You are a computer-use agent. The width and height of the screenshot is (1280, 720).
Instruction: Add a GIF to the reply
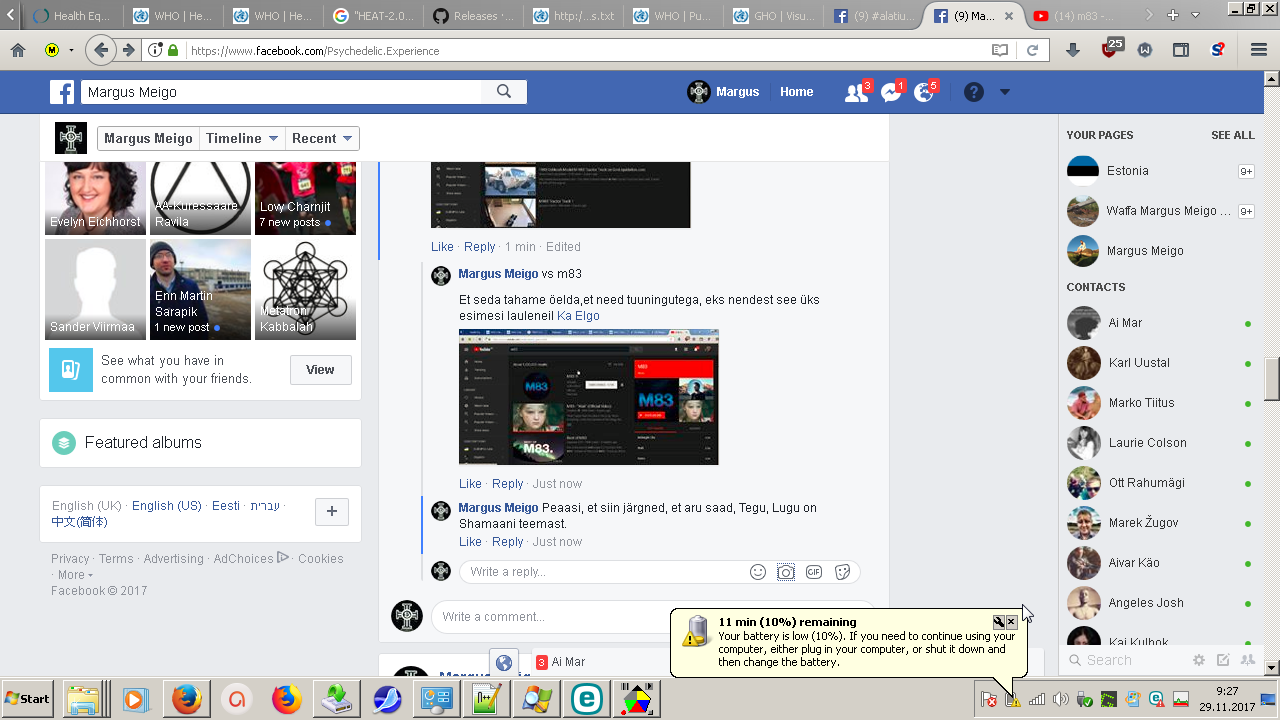pos(814,572)
